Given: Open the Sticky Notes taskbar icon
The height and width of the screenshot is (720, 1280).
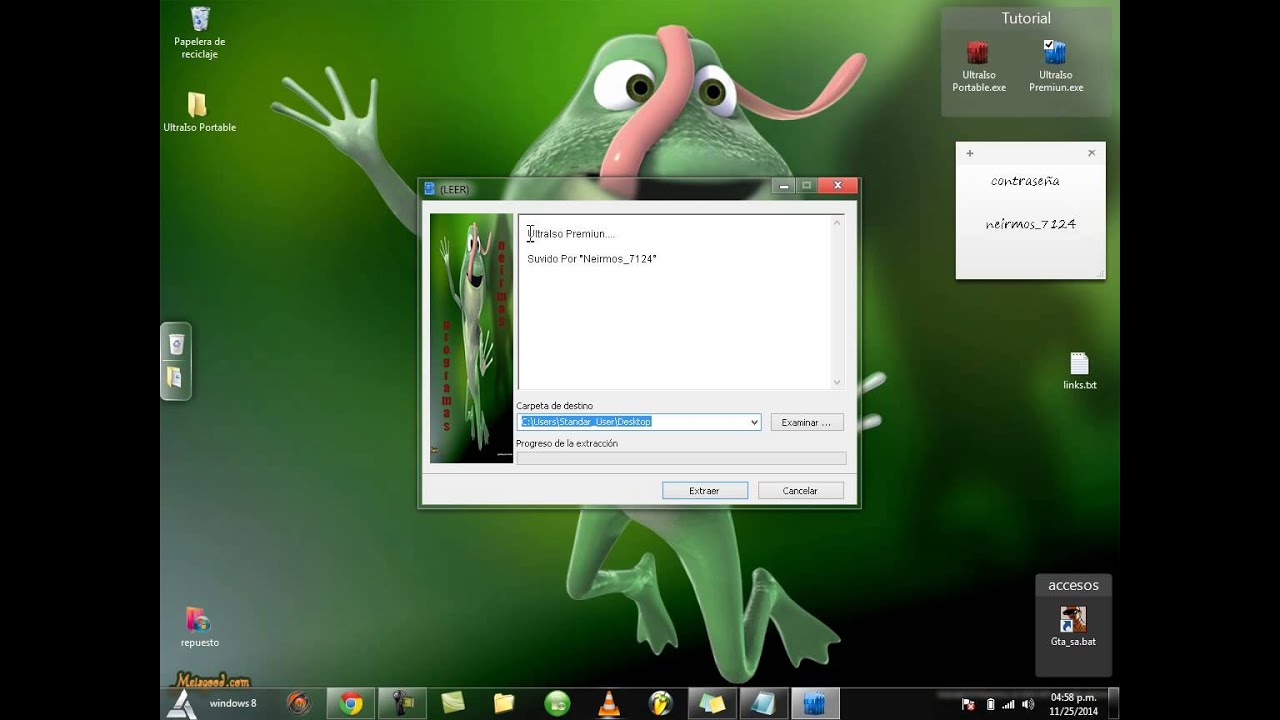Looking at the screenshot, I should pyautogui.click(x=712, y=703).
